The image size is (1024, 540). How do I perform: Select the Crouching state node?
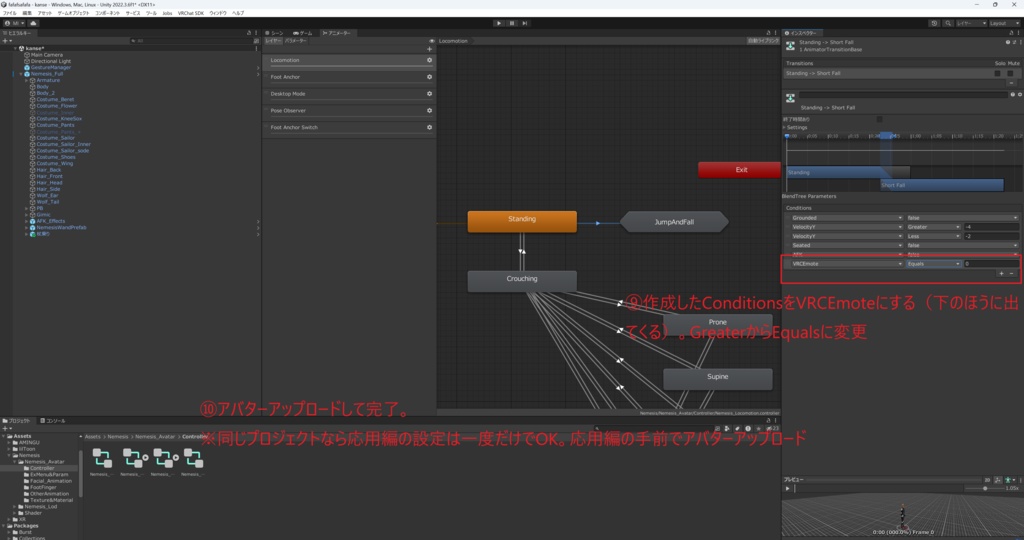coord(522,281)
